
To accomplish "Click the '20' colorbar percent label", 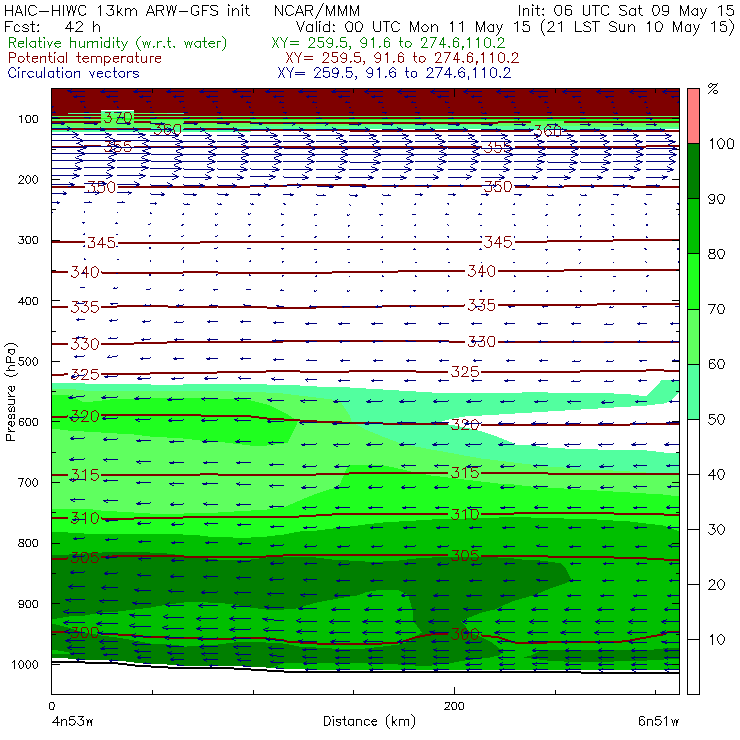I will 716,585.
